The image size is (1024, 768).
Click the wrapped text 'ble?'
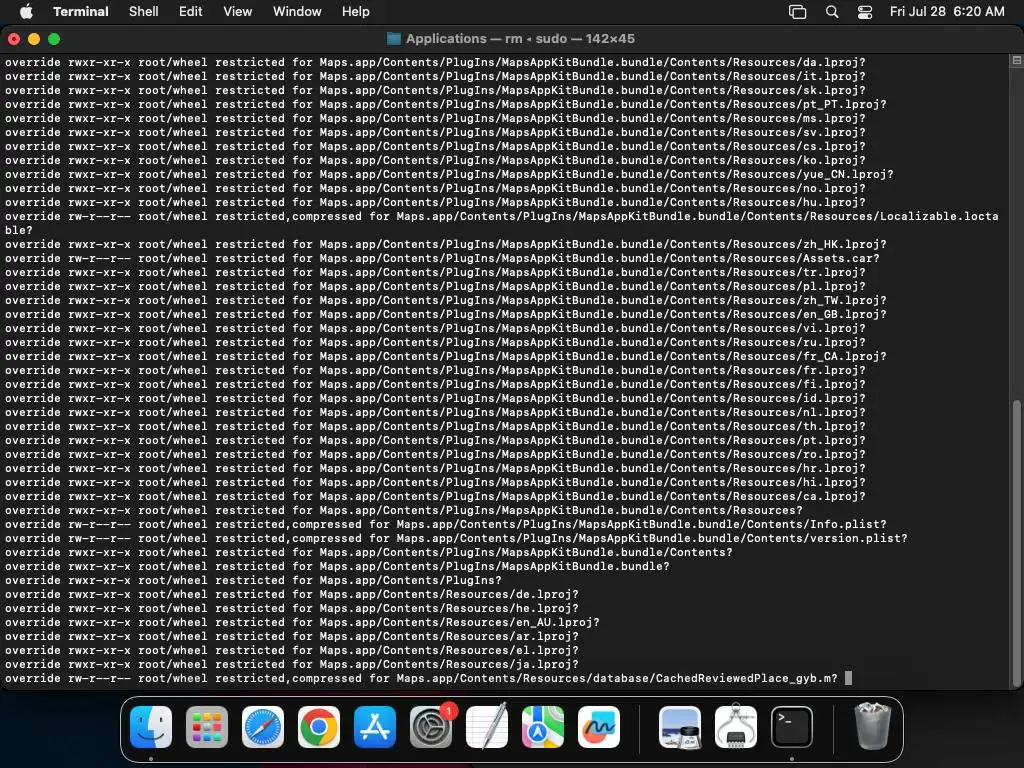pyautogui.click(x=18, y=231)
